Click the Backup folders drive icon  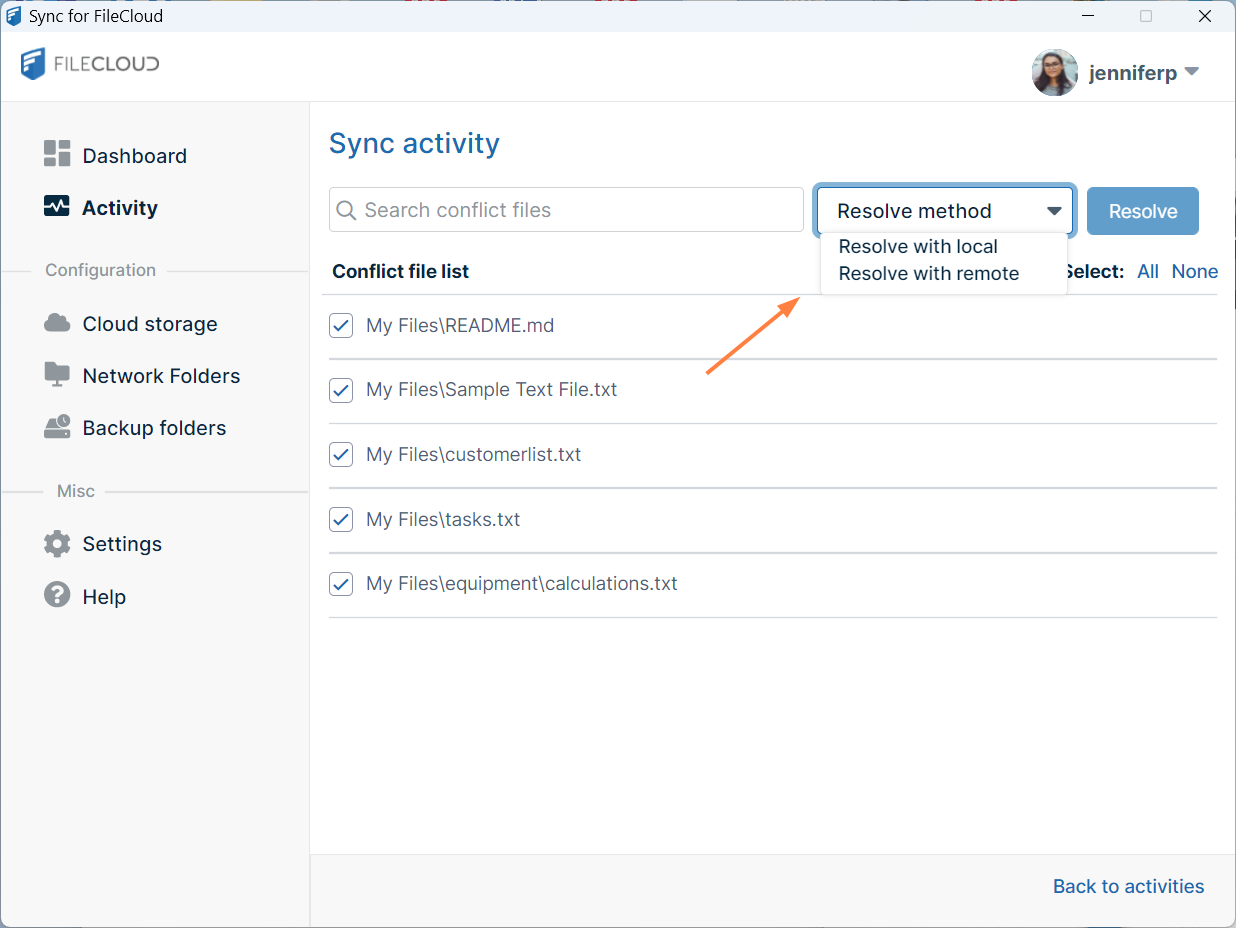57,427
